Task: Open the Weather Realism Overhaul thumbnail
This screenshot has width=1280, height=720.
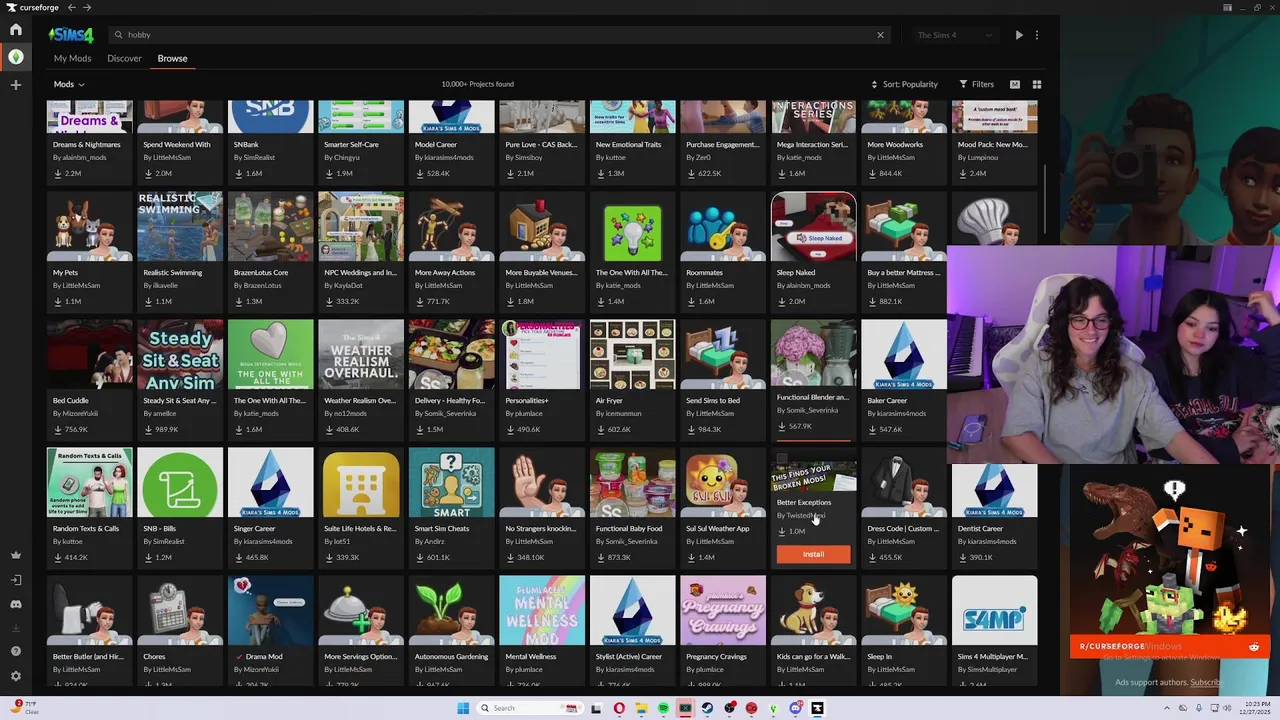Action: (361, 355)
